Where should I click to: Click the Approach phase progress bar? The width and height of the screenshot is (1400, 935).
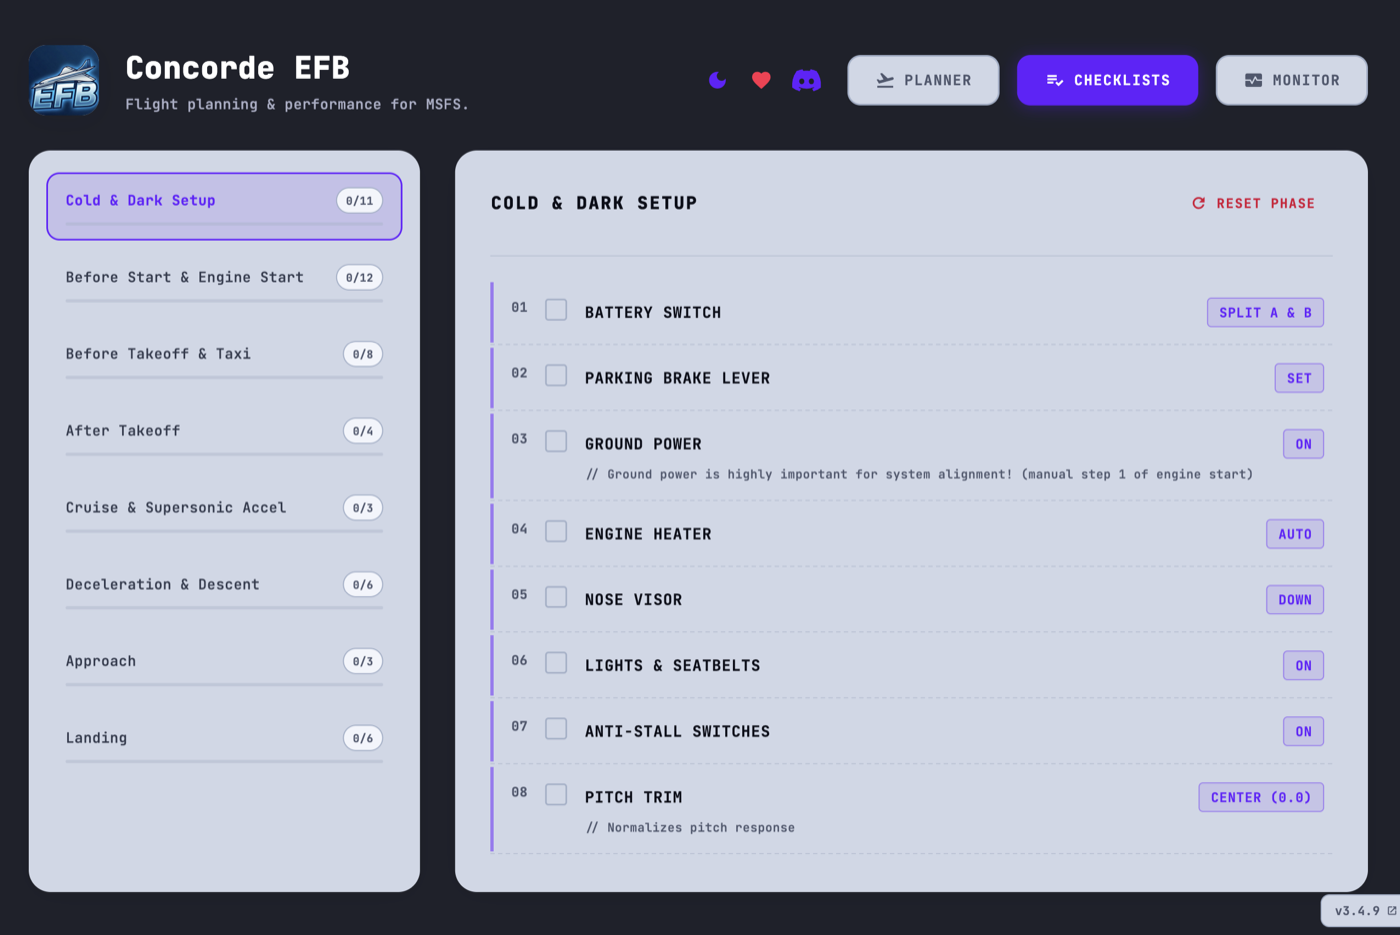click(x=224, y=685)
